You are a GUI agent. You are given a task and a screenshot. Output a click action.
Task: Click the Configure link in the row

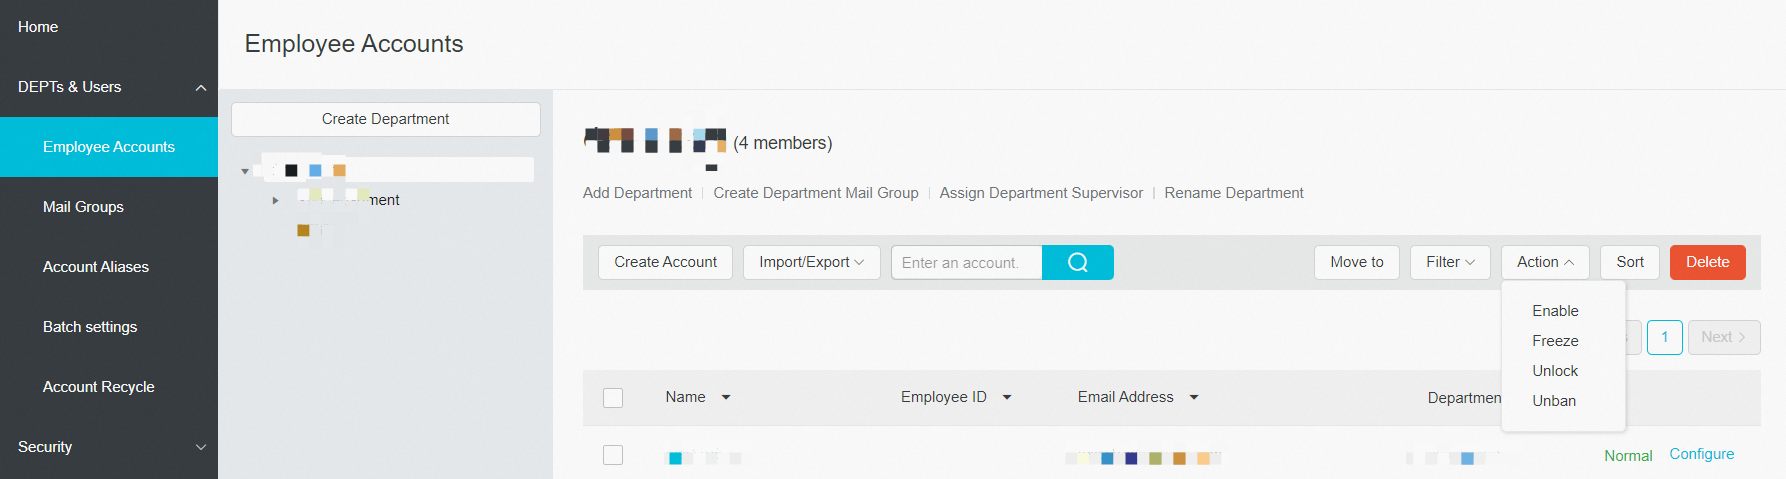click(1701, 454)
